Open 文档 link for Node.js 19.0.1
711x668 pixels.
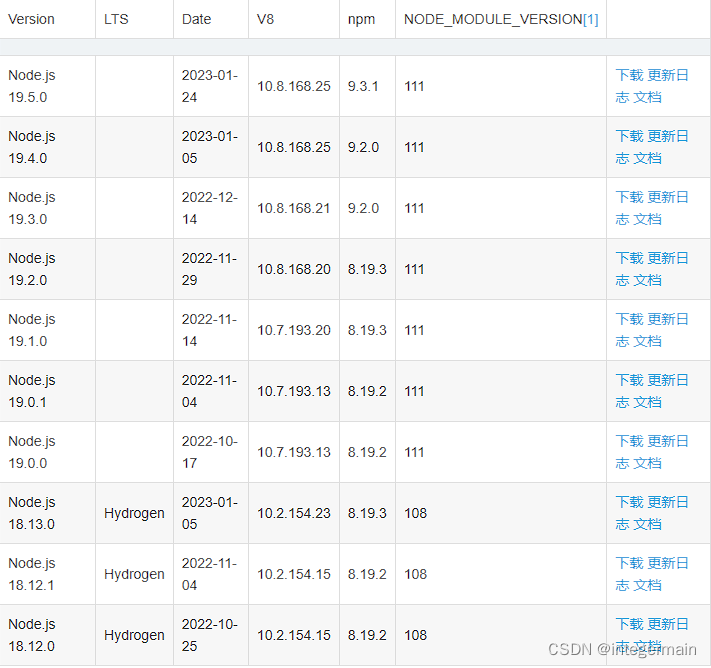click(x=647, y=402)
